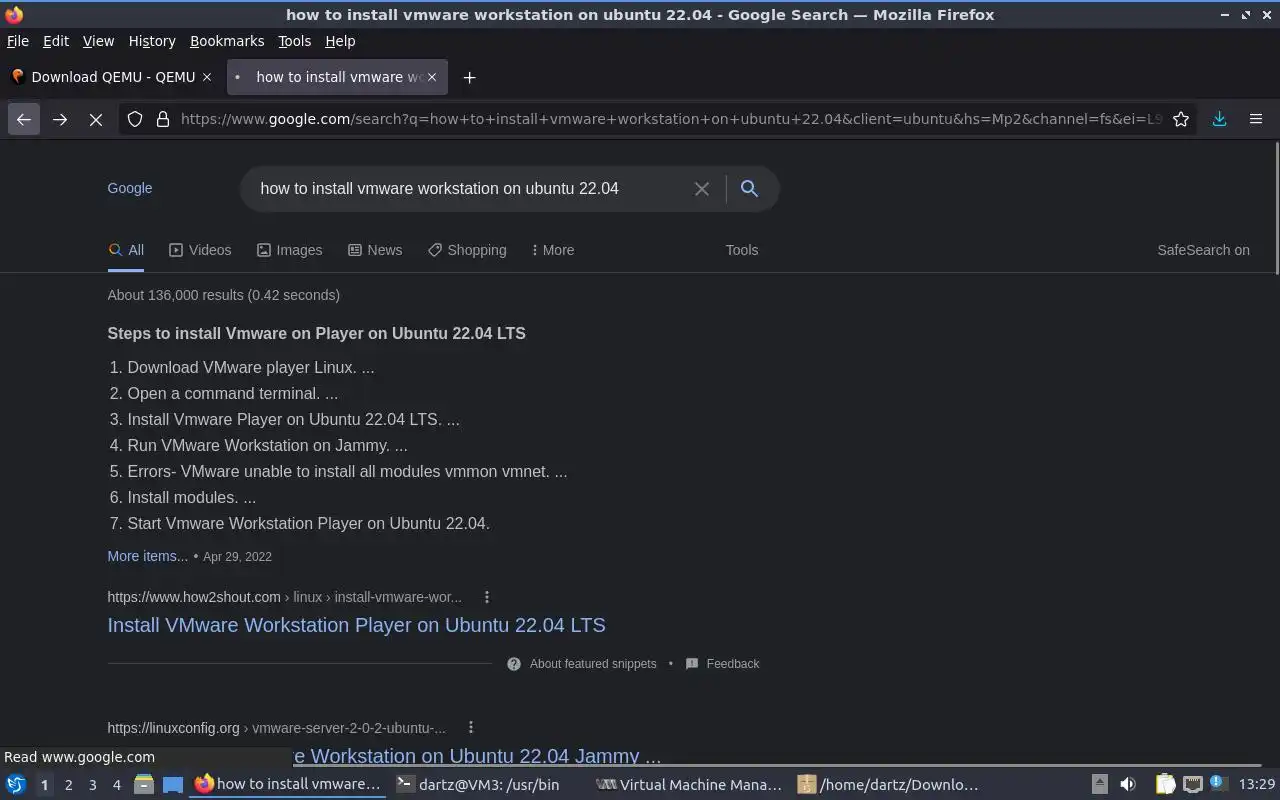Select snippet heading Steps to install Vmware

point(316,333)
